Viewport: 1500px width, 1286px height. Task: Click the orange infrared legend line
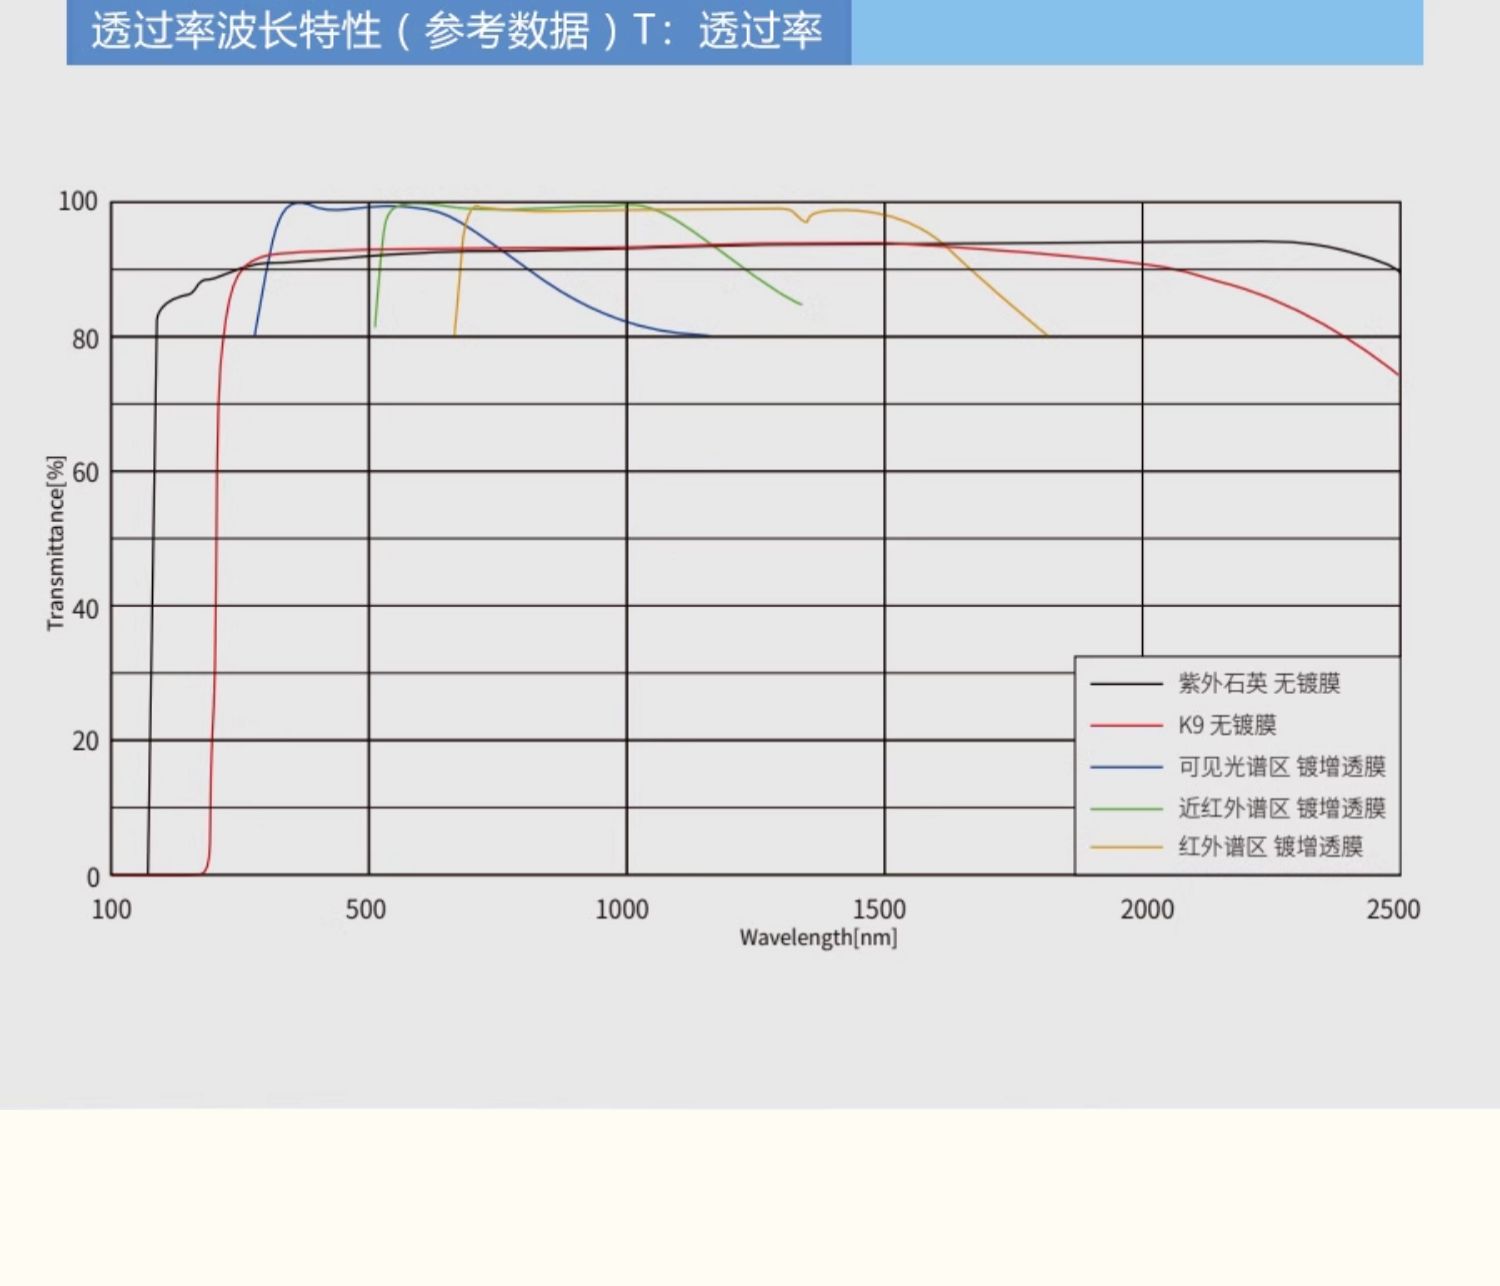1126,847
